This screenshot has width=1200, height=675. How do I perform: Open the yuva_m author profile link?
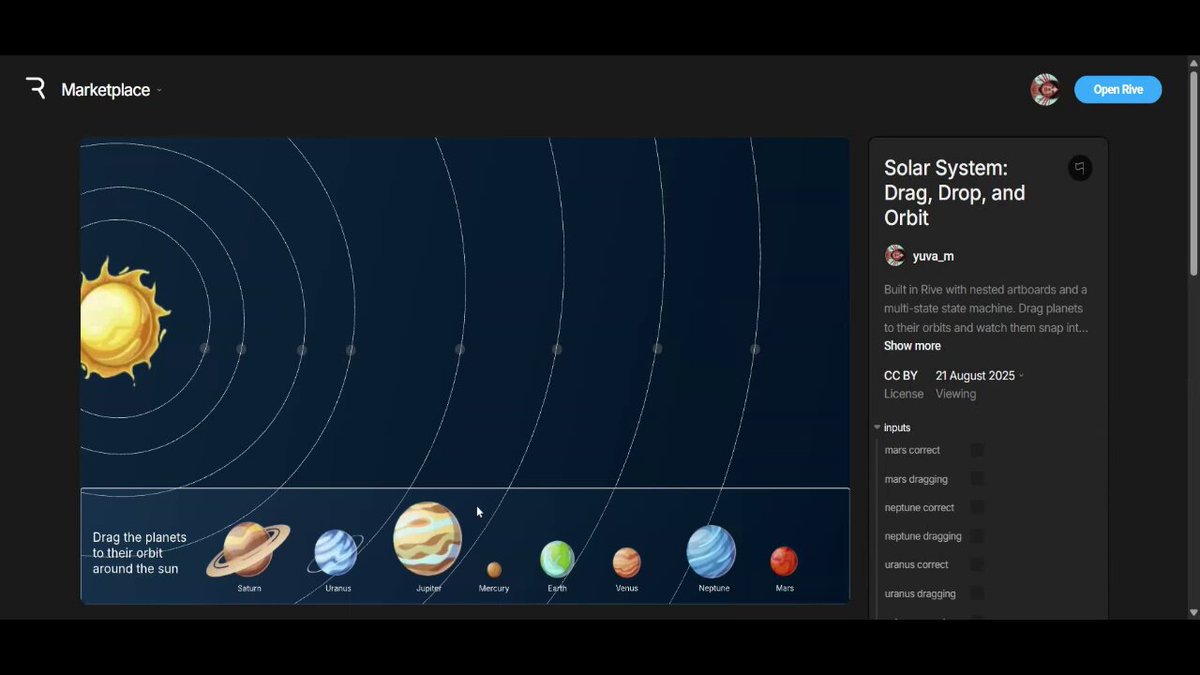[x=933, y=256]
